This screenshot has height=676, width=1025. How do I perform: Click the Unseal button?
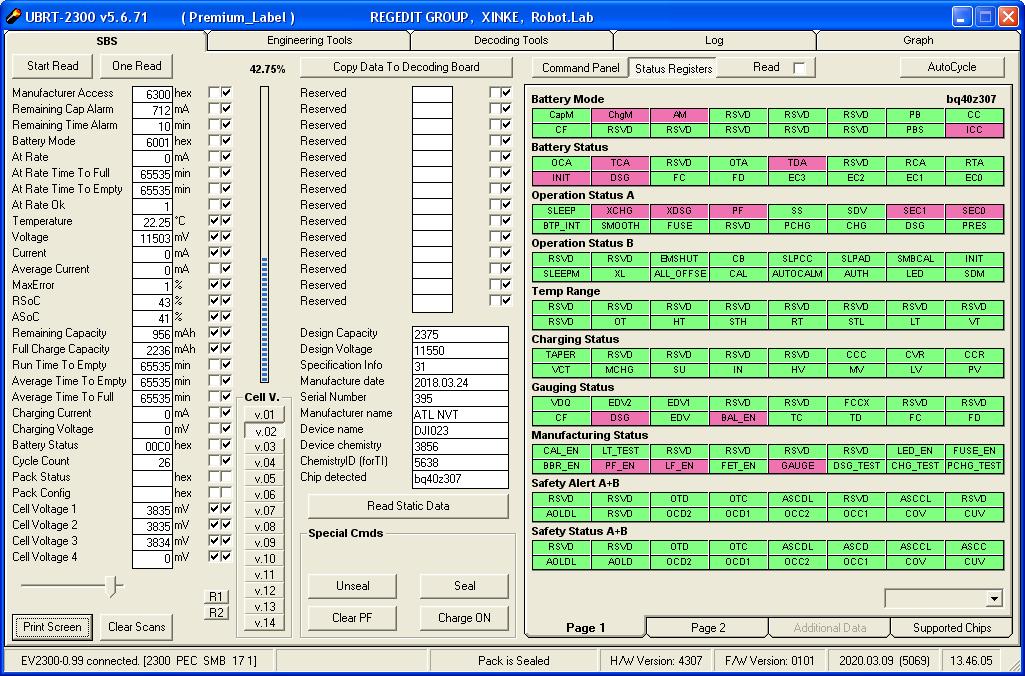tap(352, 586)
